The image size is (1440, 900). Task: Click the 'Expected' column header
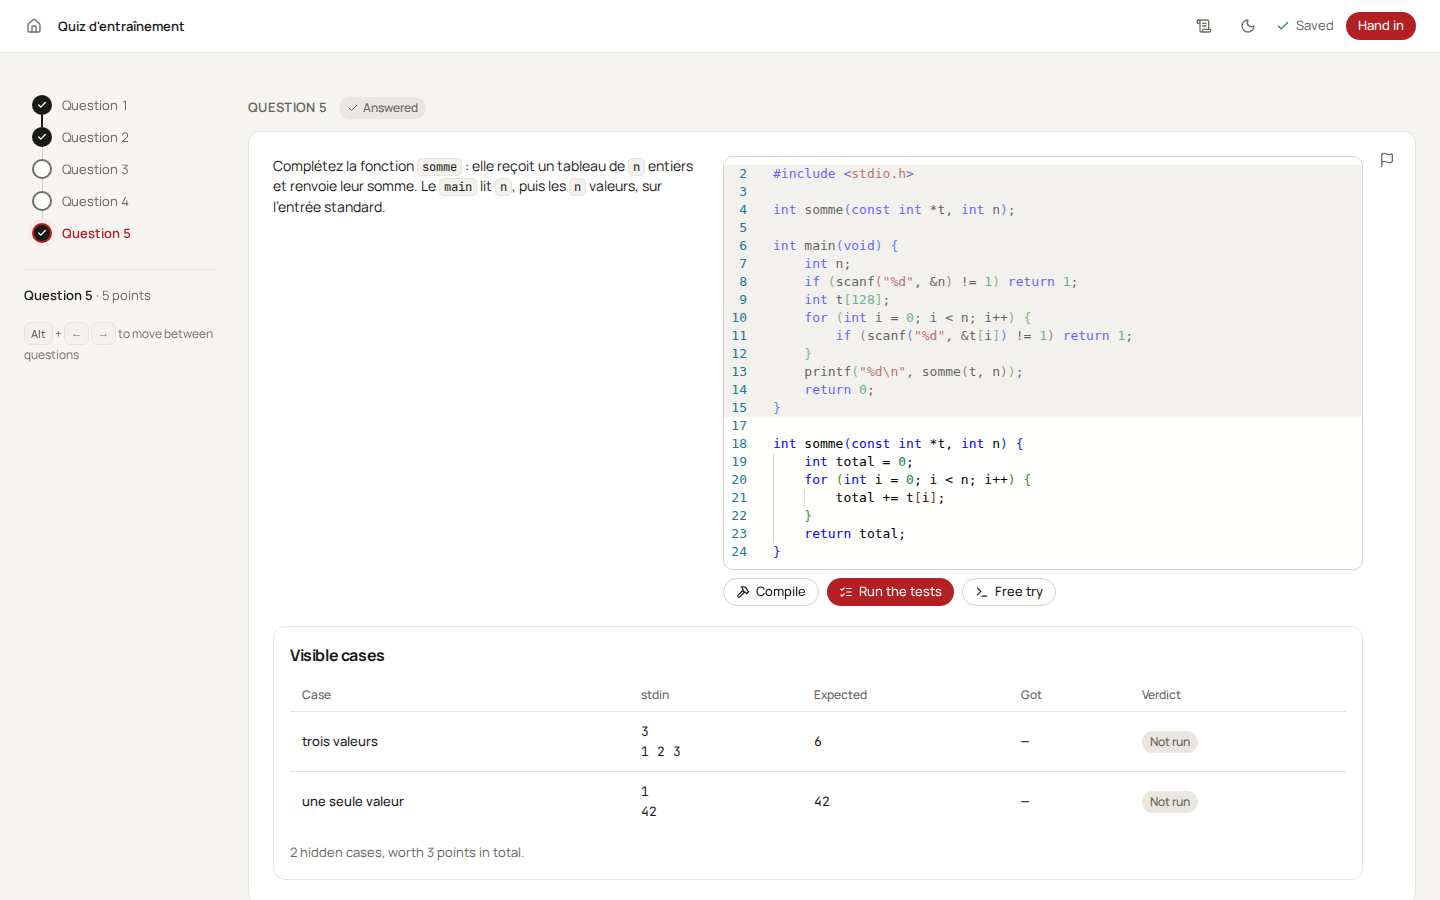click(x=840, y=695)
